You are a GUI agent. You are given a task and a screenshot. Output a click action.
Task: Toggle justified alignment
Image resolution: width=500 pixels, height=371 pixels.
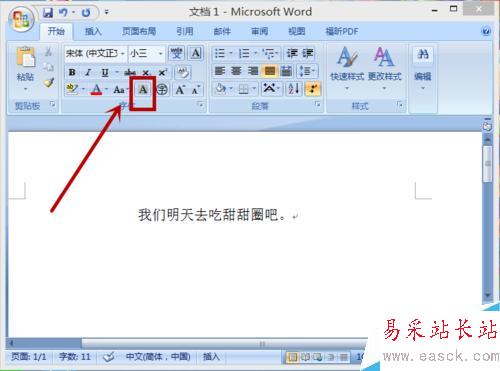[269, 71]
